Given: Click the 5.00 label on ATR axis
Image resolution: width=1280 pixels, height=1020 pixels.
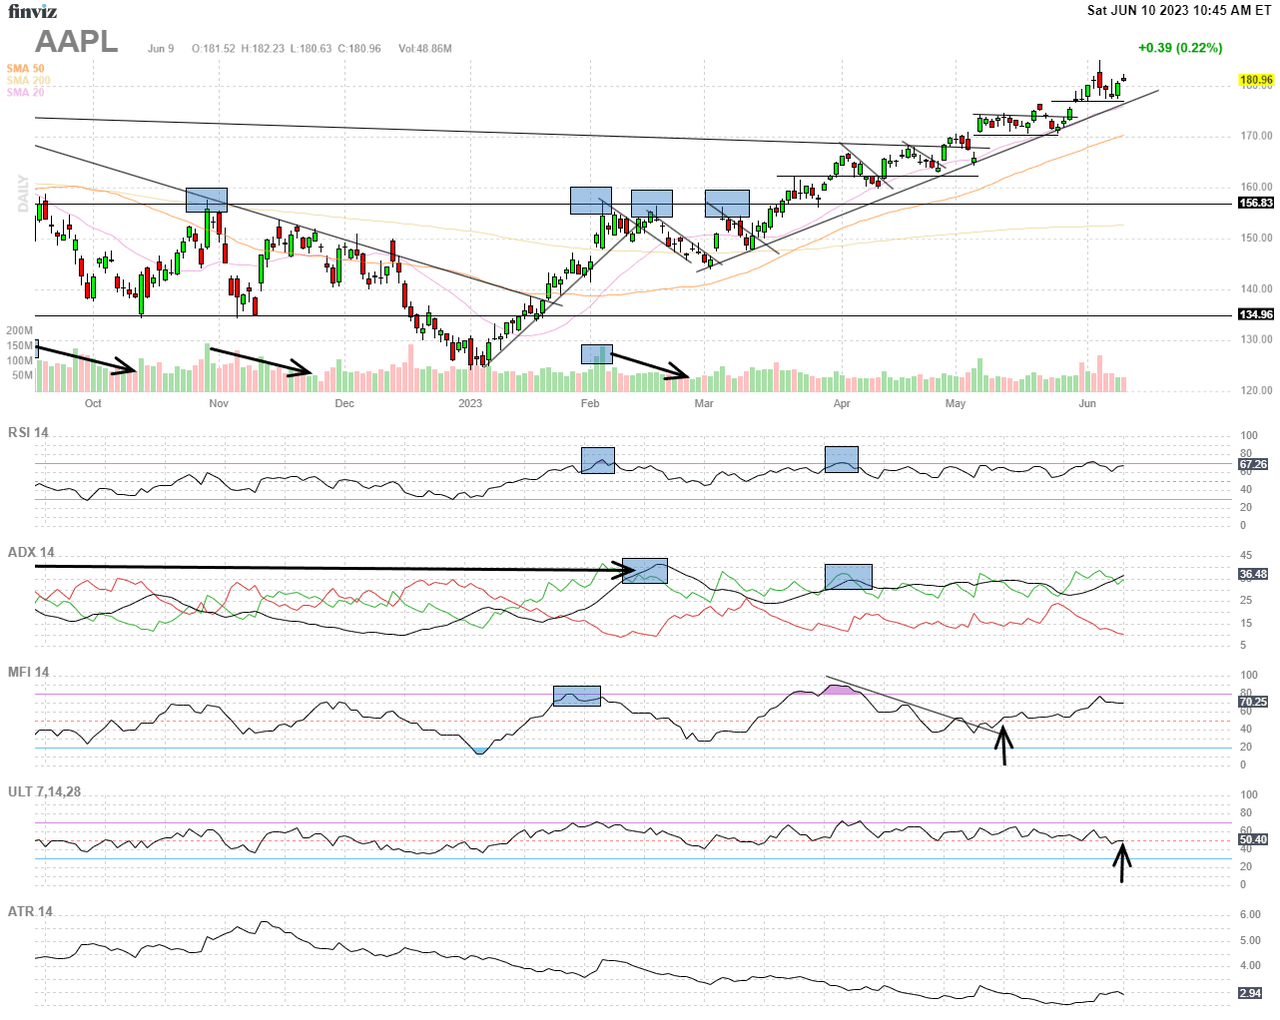Looking at the screenshot, I should (x=1250, y=941).
